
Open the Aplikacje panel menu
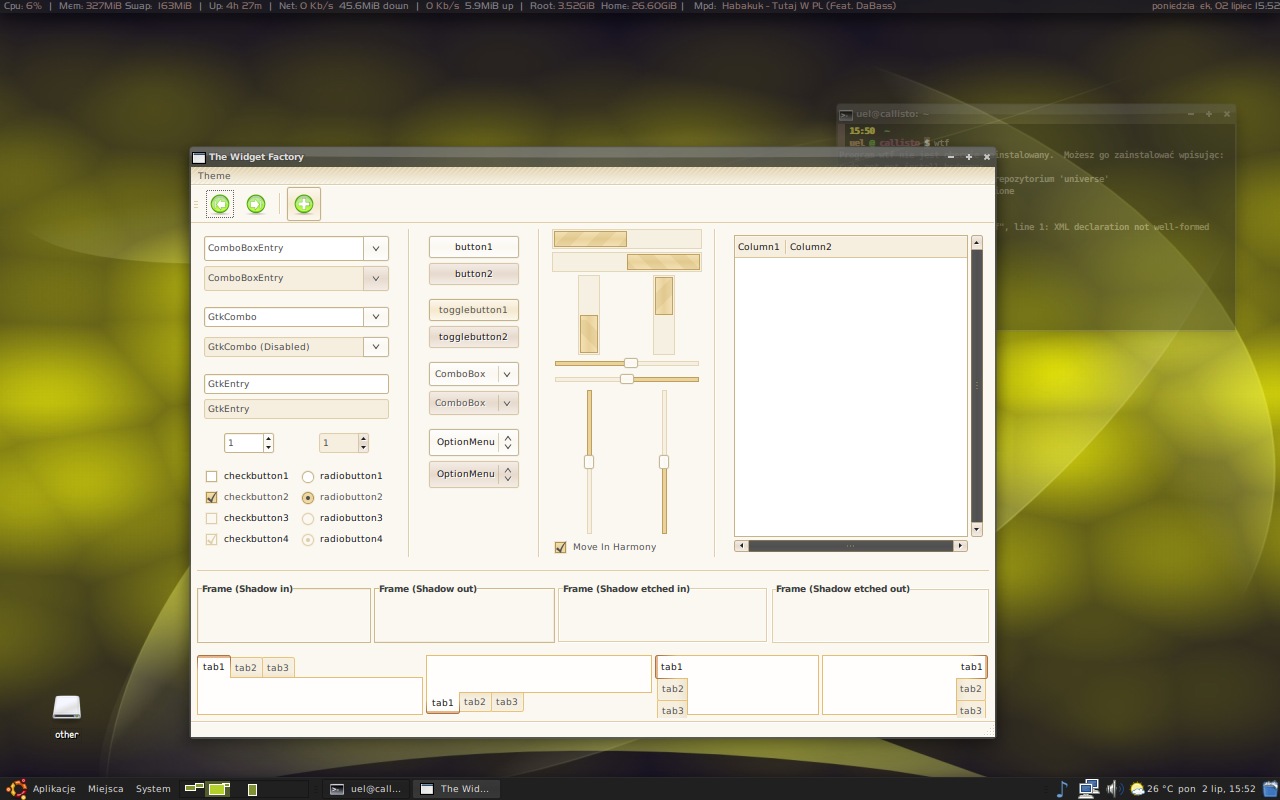54,789
